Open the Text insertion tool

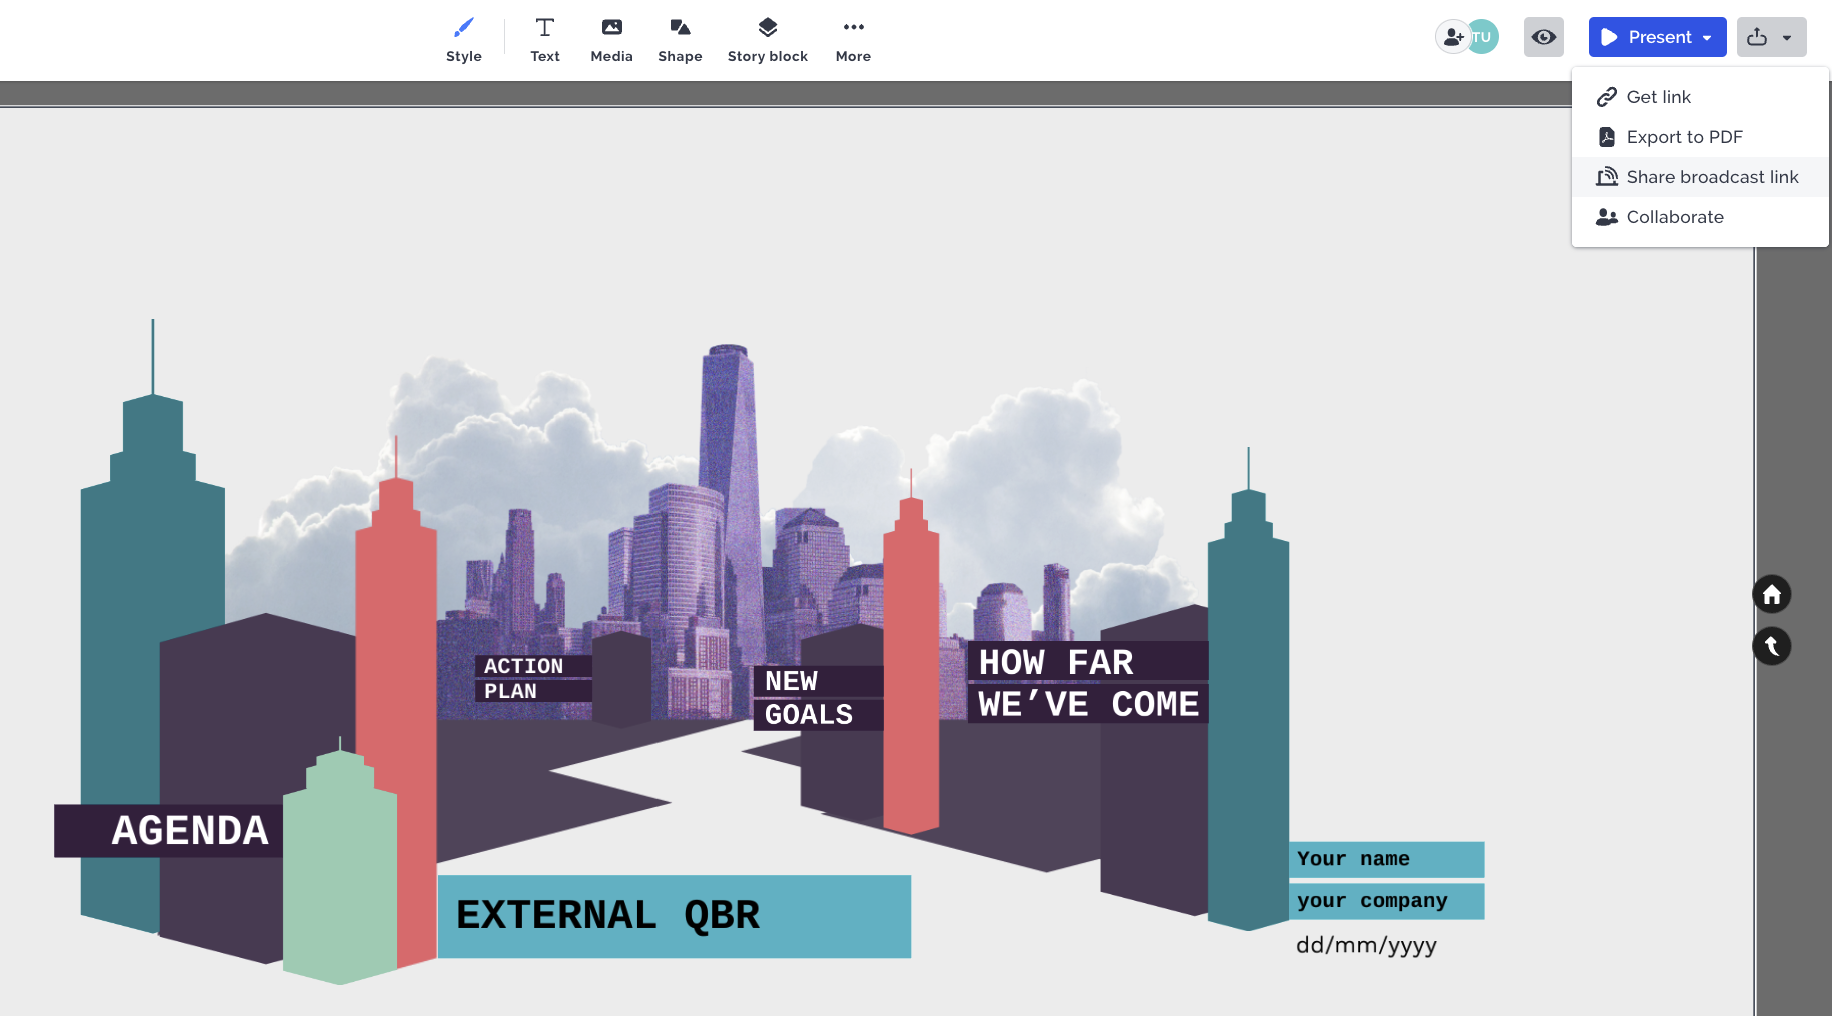click(x=545, y=37)
